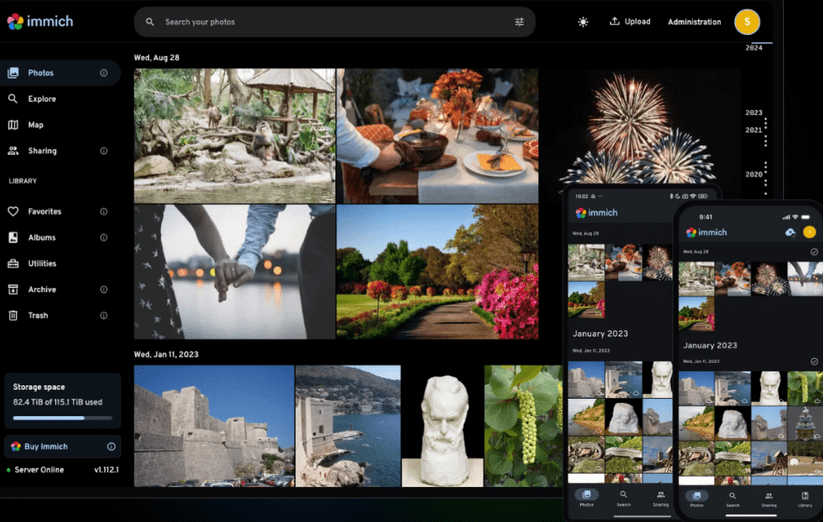Click the v1.112.1 version label
This screenshot has height=522, width=824.
coord(106,469)
